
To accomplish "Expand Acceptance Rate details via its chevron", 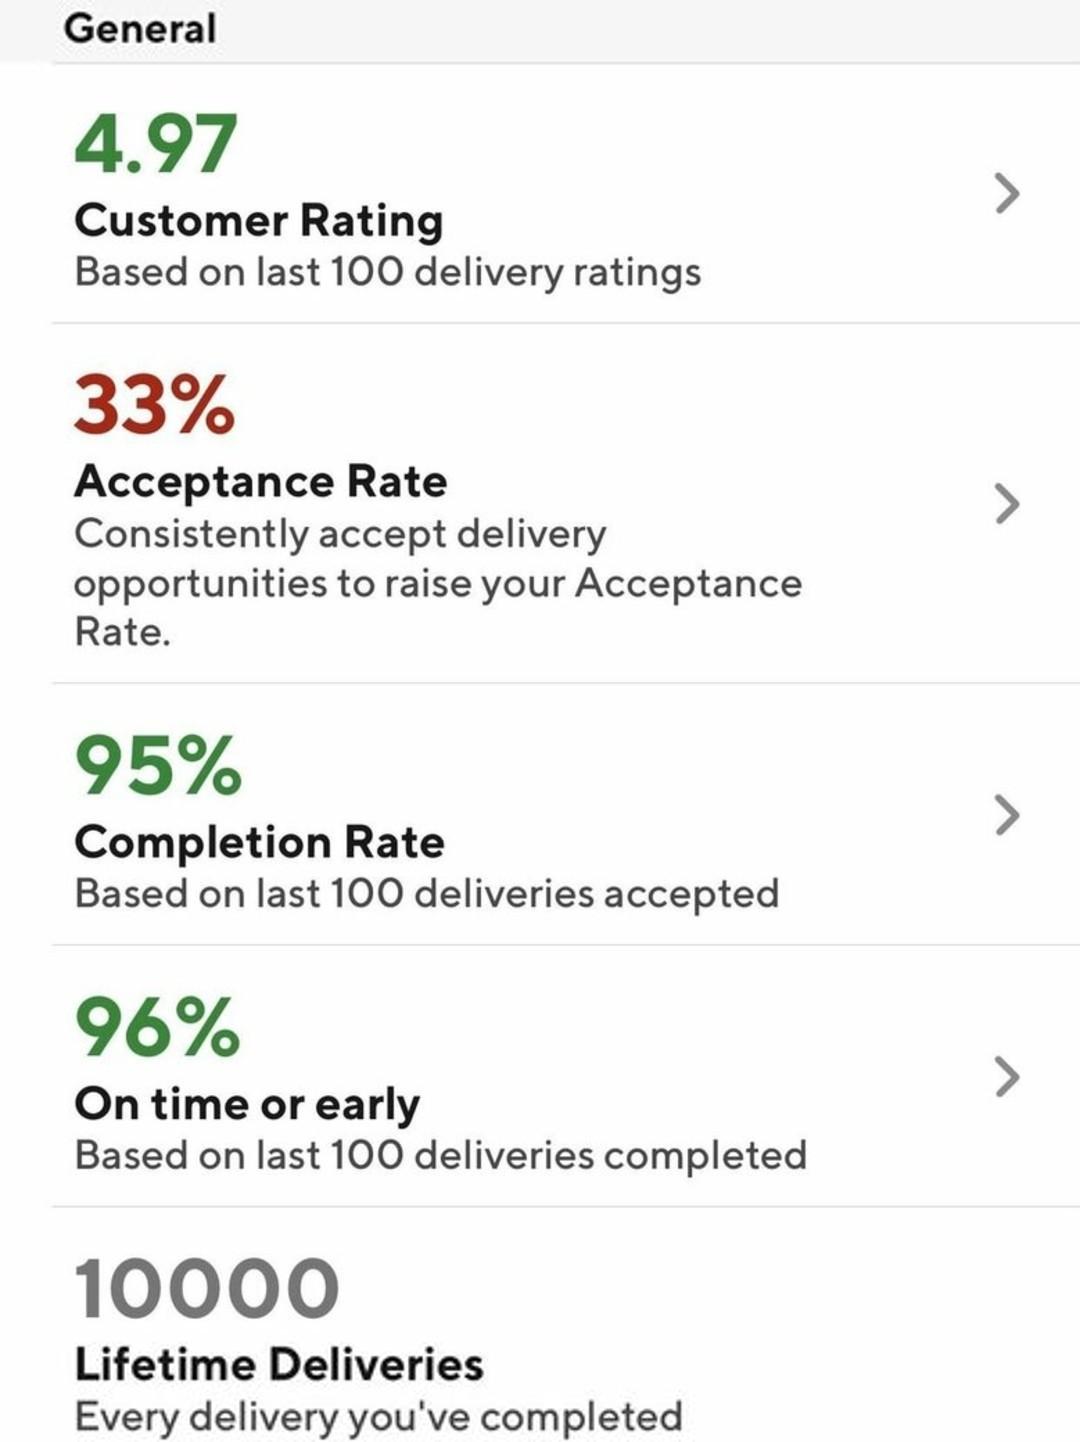I will [x=1007, y=504].
